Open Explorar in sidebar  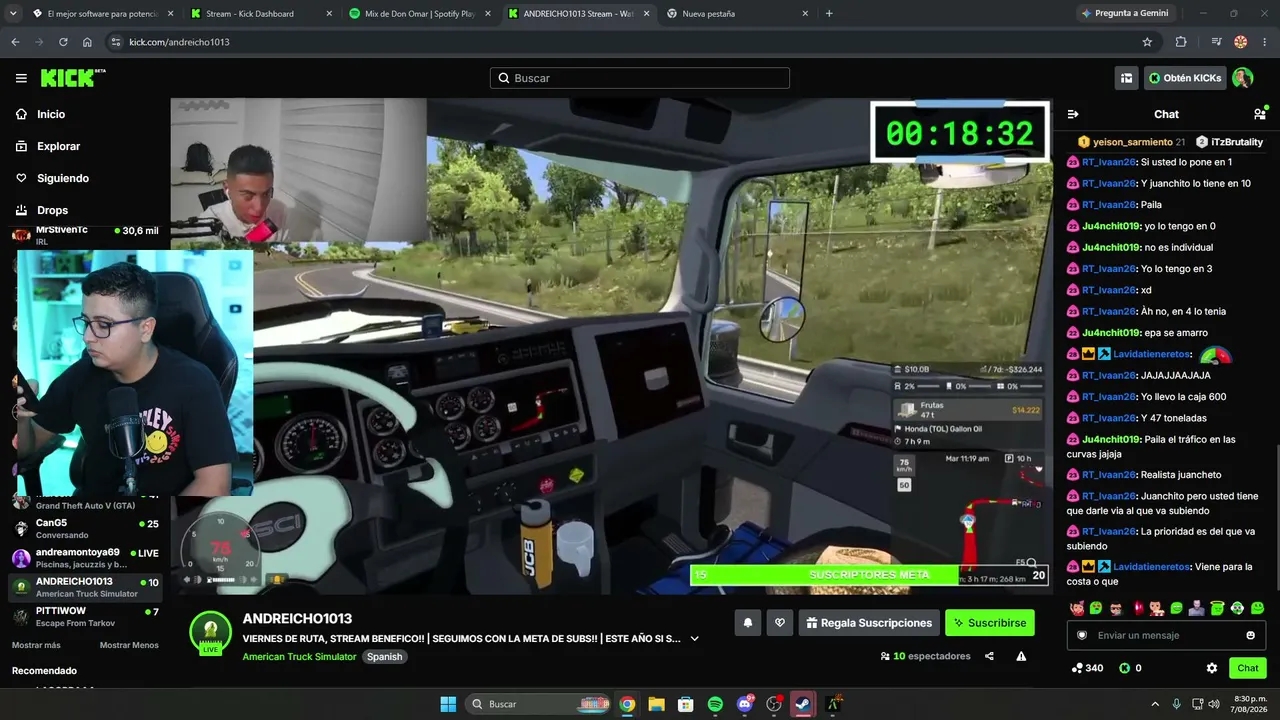tap(58, 146)
